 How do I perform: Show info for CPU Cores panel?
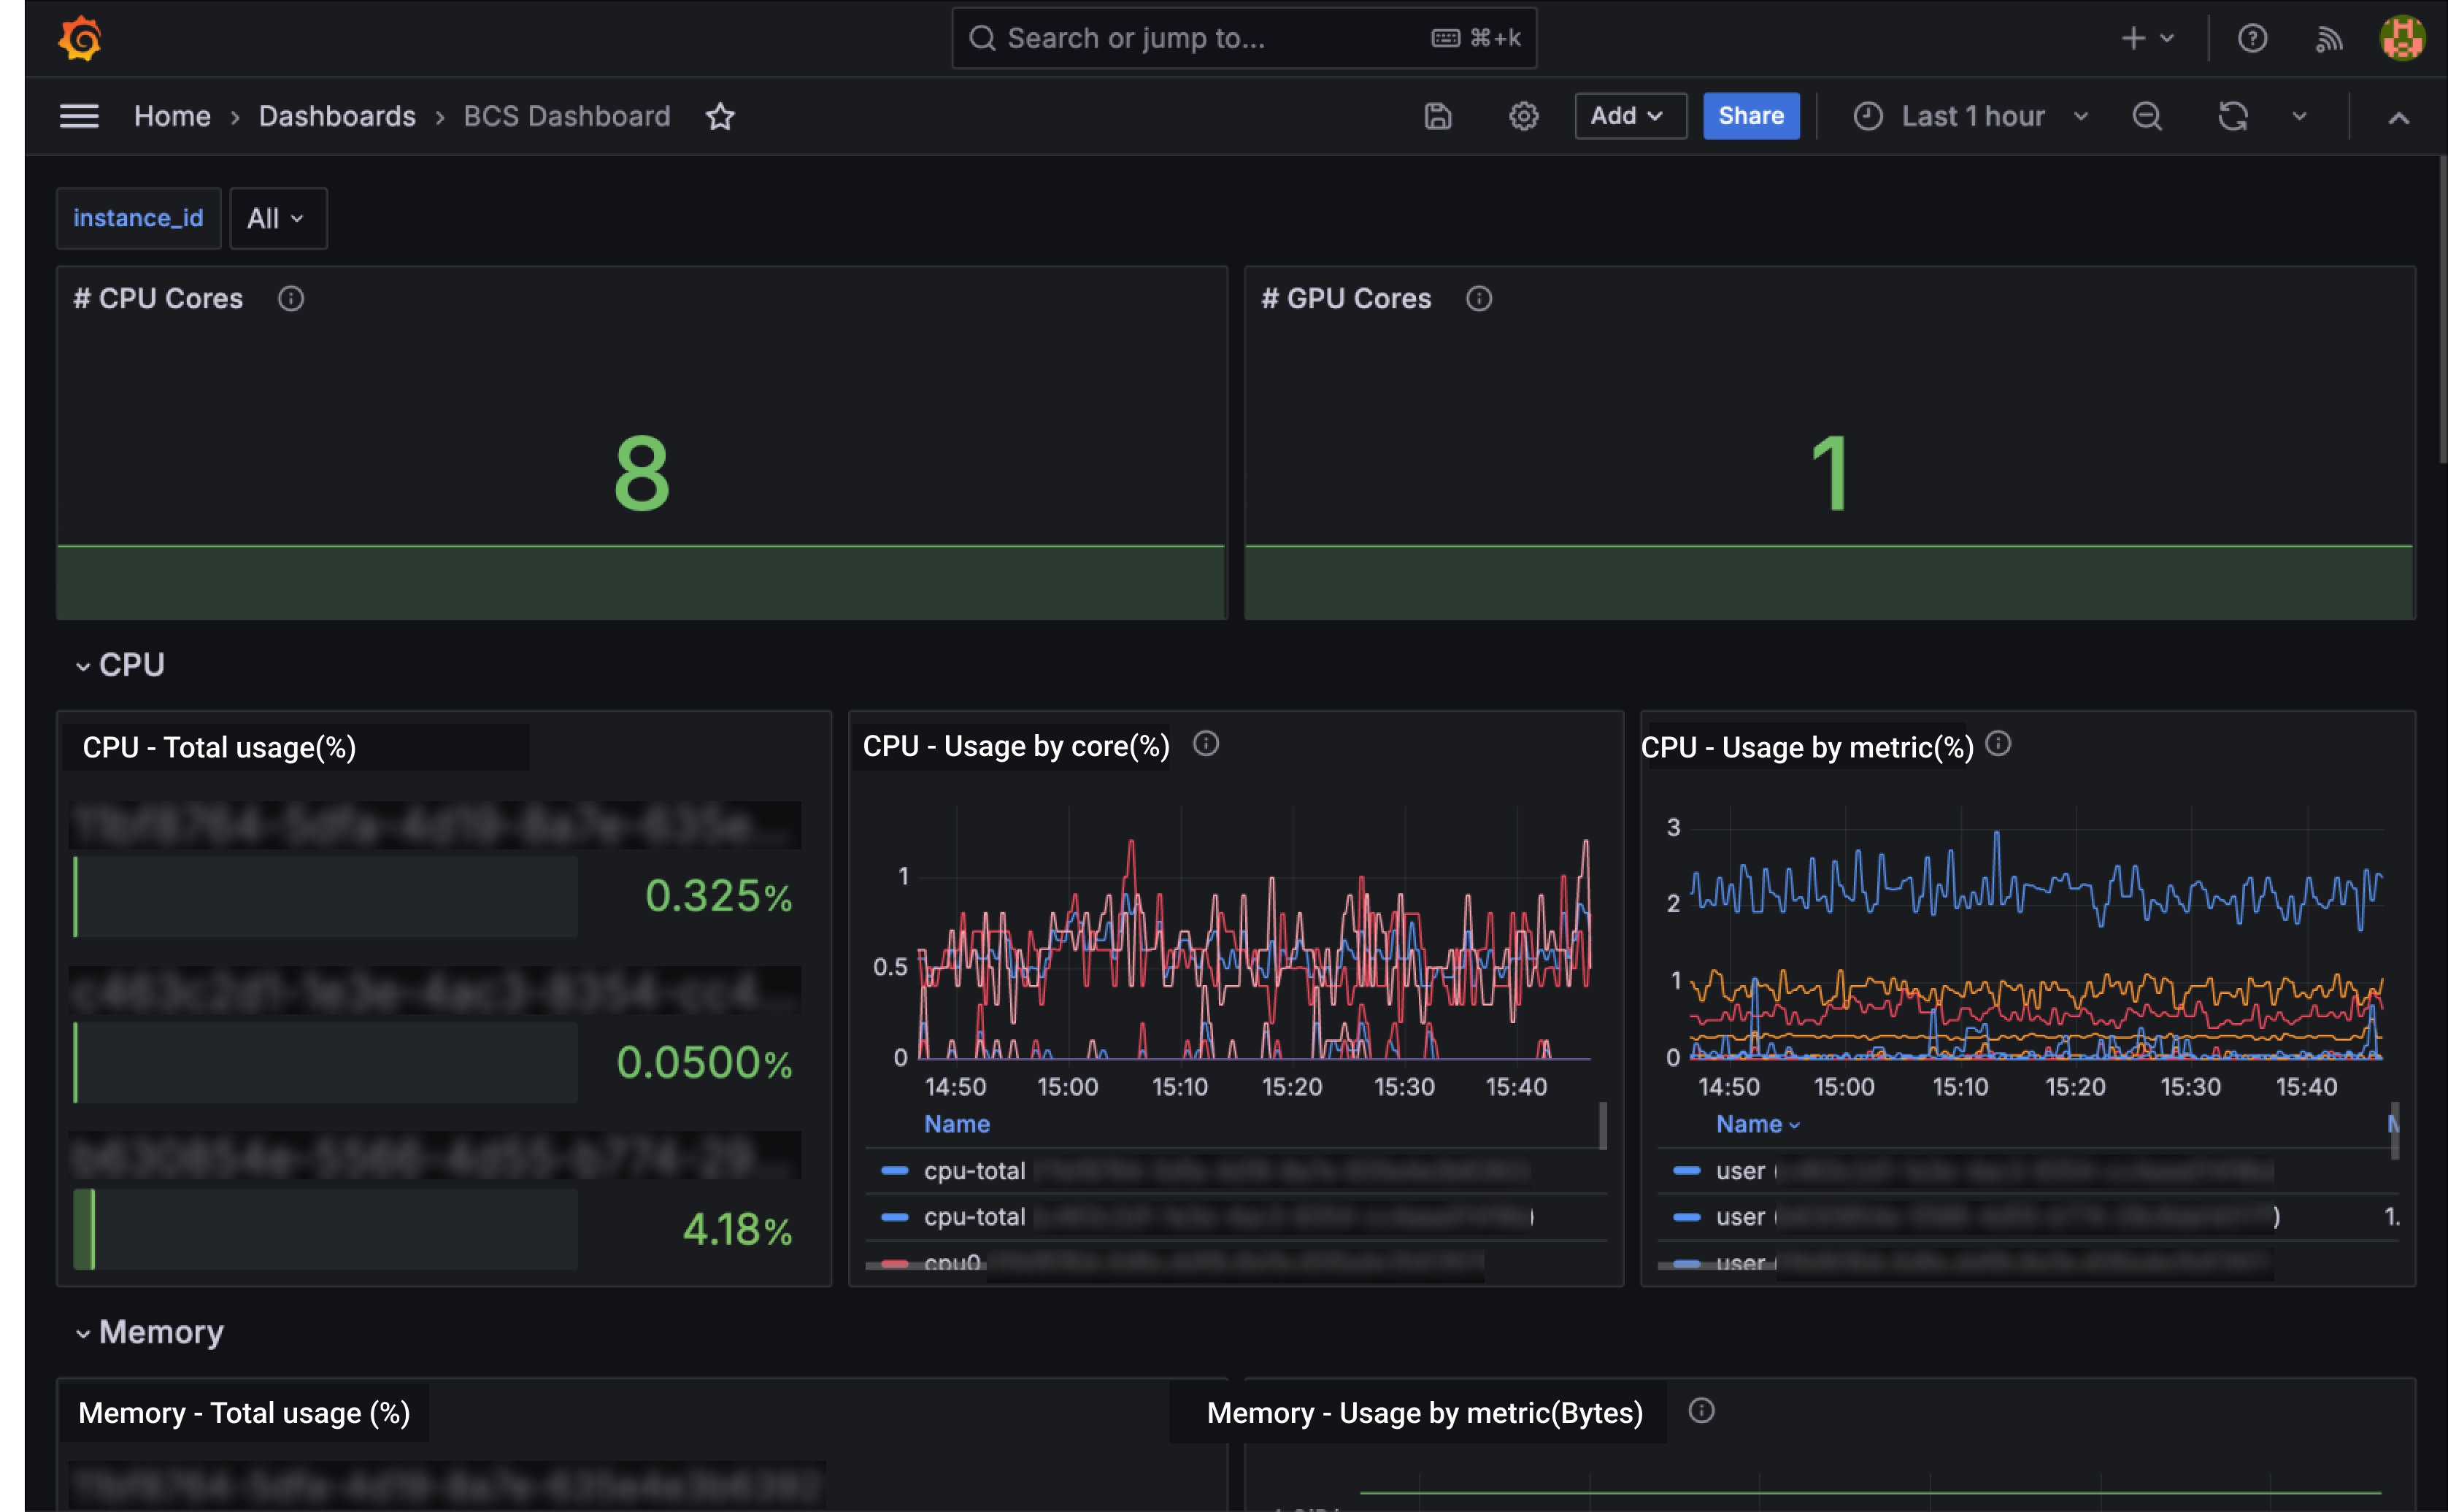(x=291, y=298)
